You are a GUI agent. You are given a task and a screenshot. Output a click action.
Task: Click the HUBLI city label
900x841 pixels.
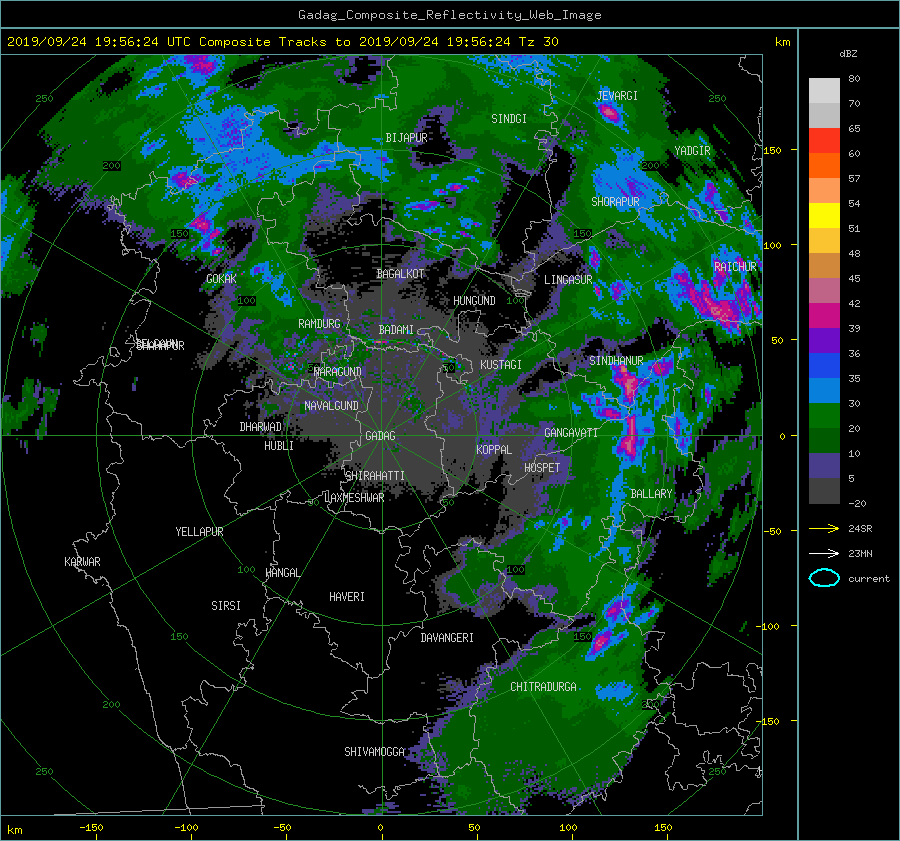[x=279, y=446]
